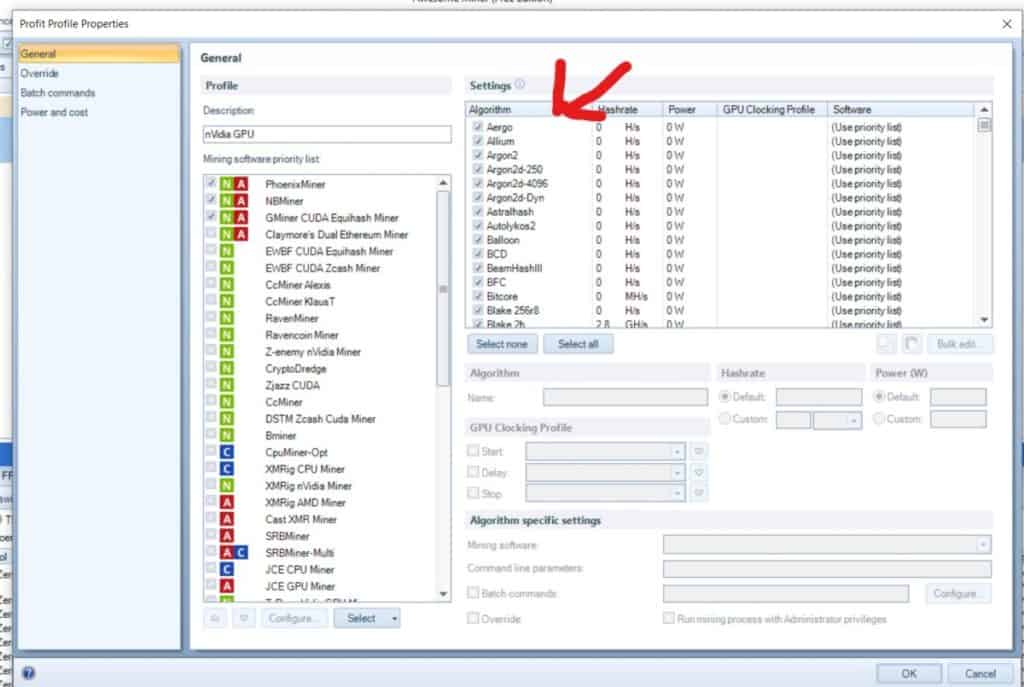Image resolution: width=1024 pixels, height=687 pixels.
Task: Click the N A badge beside PhoenixMiner
Action: point(234,184)
